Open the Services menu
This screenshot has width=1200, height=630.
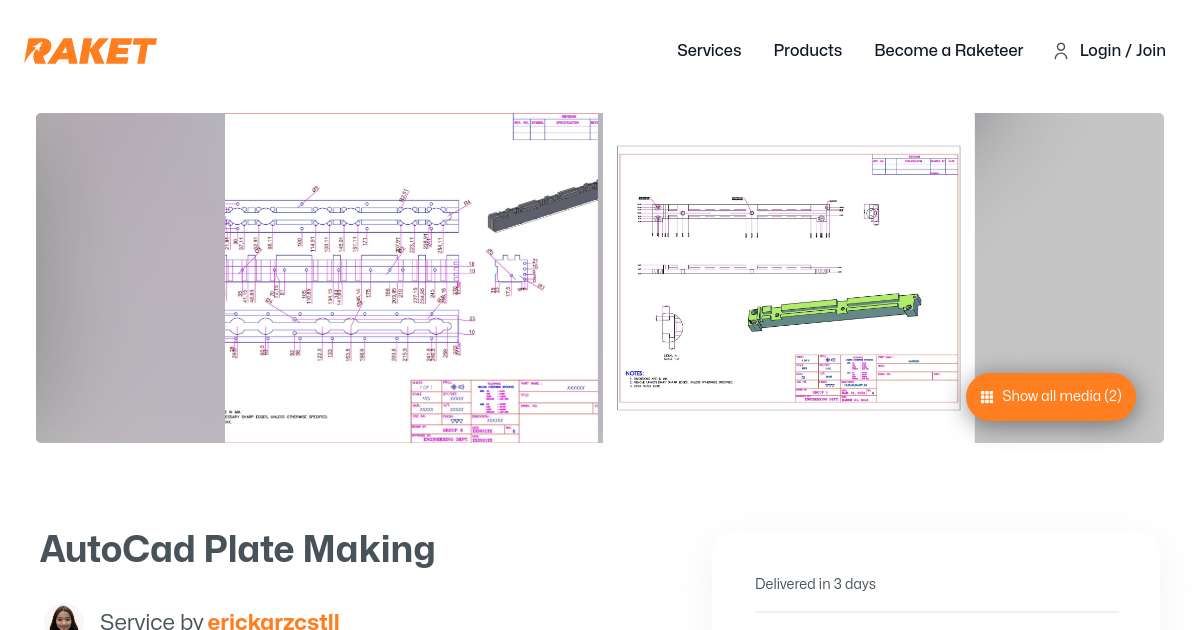tap(708, 51)
